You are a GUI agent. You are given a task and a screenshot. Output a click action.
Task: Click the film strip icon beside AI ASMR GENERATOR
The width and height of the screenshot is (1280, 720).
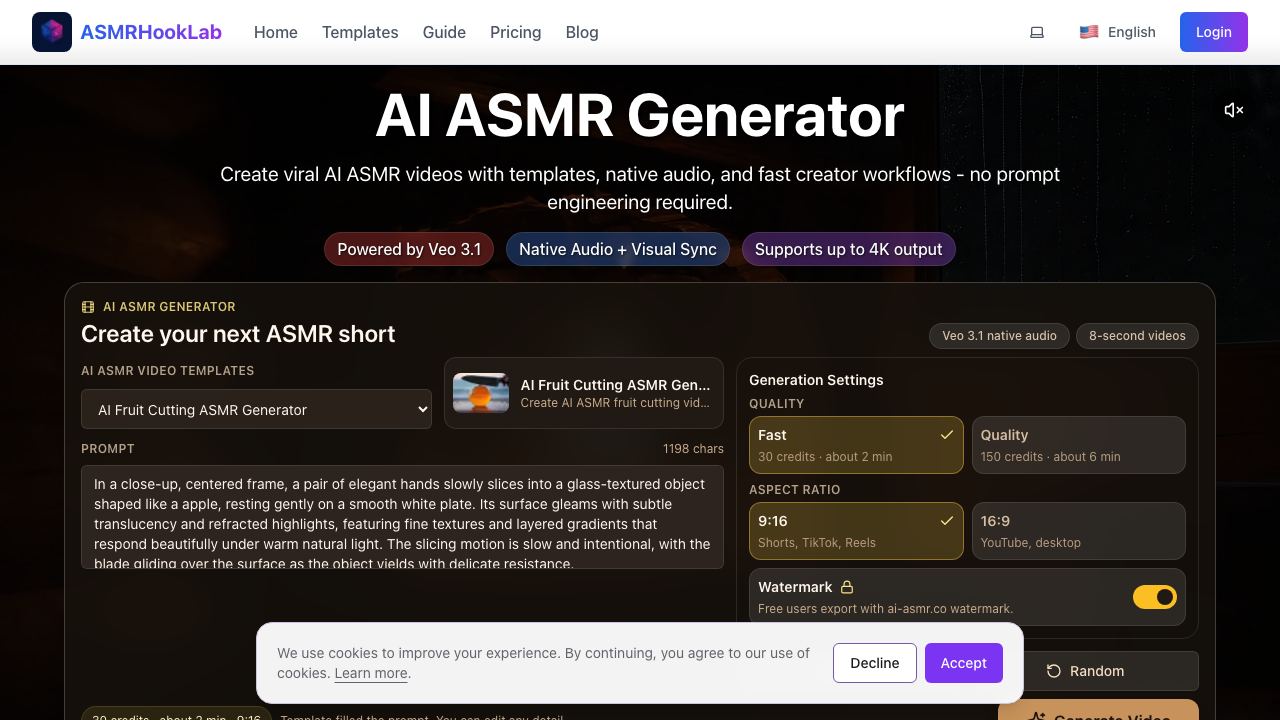[88, 307]
